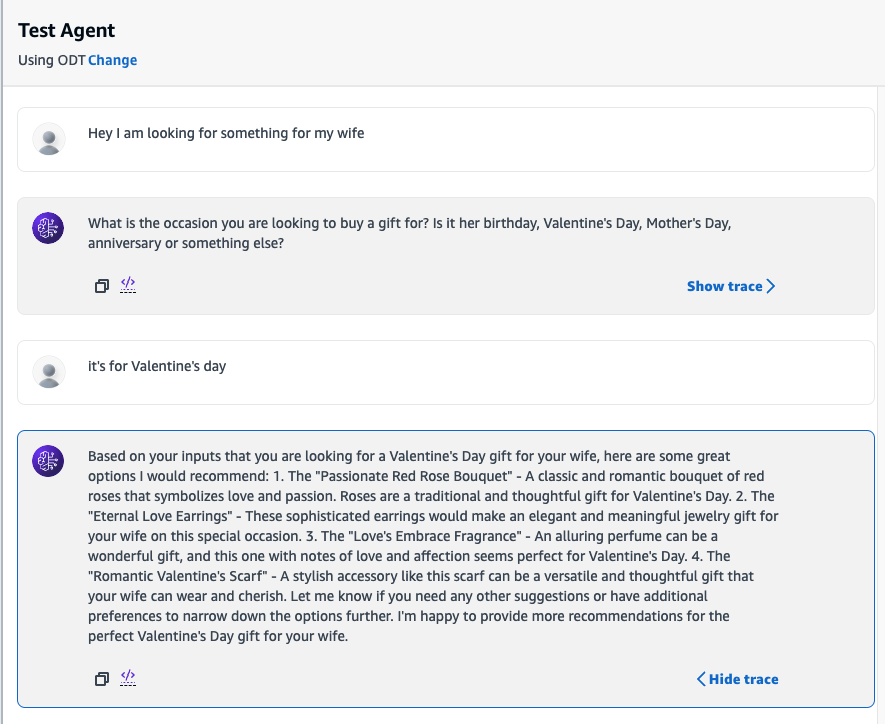Click user avatar beside "it's for Valentine's day"
885x724 pixels.
coord(49,372)
